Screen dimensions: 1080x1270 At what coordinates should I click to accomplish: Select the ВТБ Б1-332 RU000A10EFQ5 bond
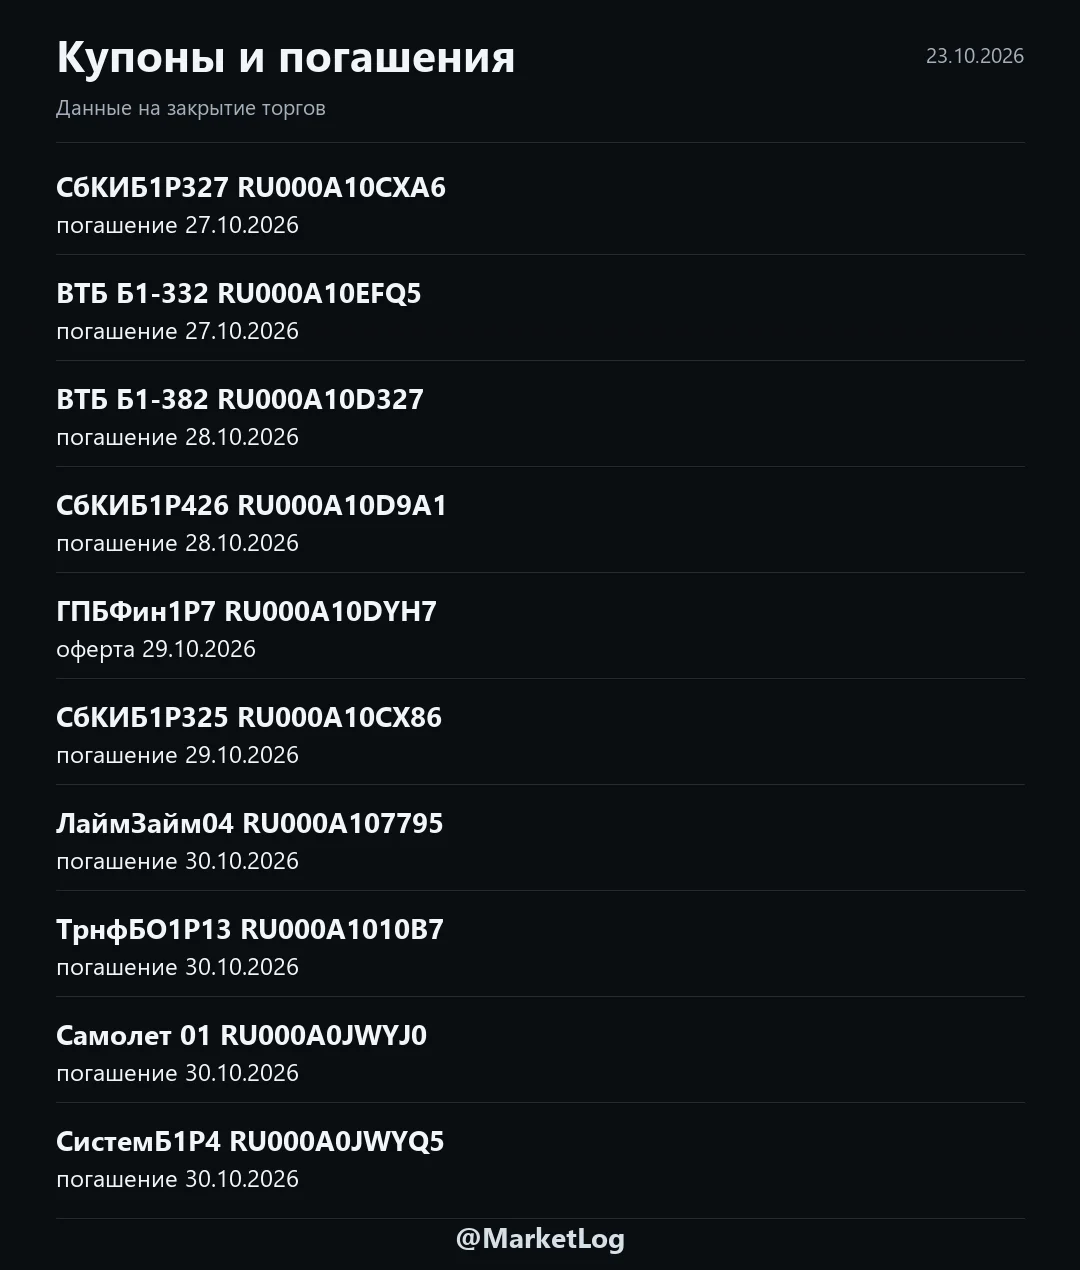point(540,308)
